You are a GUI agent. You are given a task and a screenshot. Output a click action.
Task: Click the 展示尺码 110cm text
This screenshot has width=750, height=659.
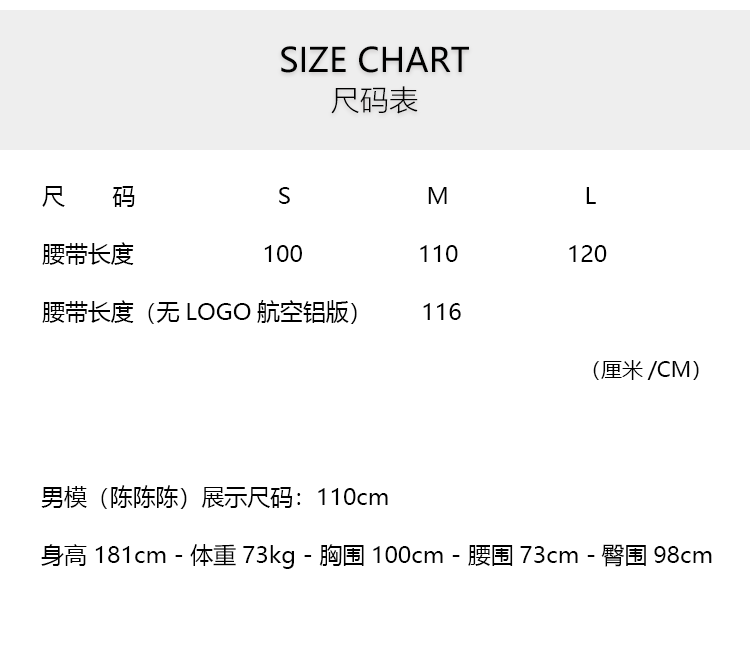tap(296, 497)
